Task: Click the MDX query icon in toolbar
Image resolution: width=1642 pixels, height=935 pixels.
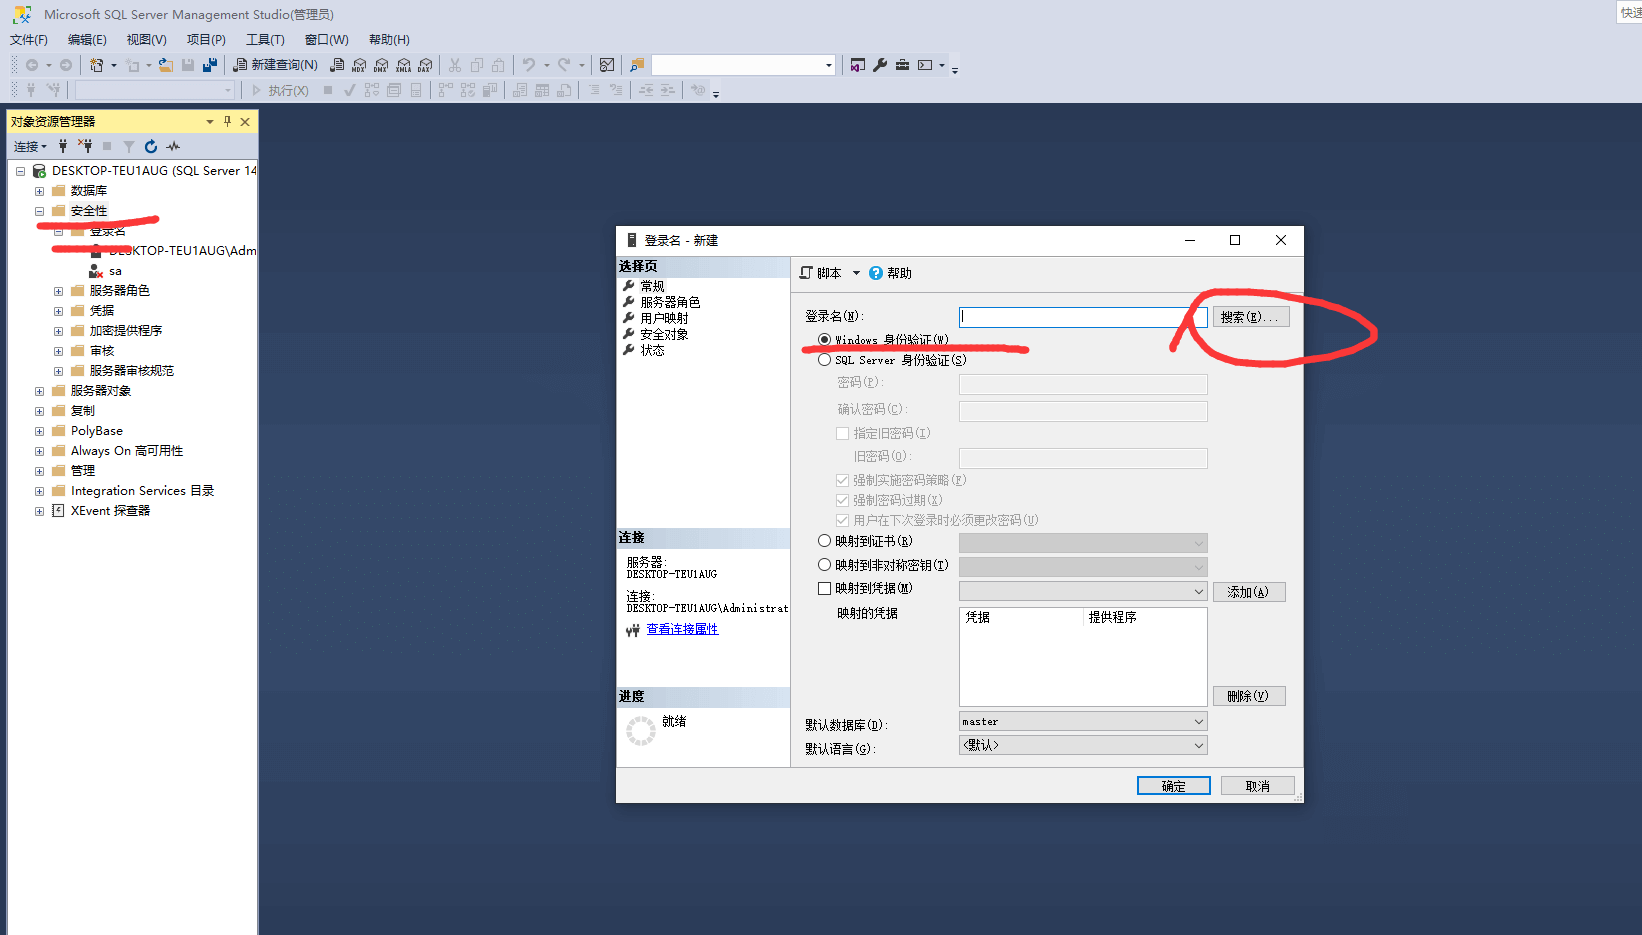Action: pyautogui.click(x=359, y=65)
